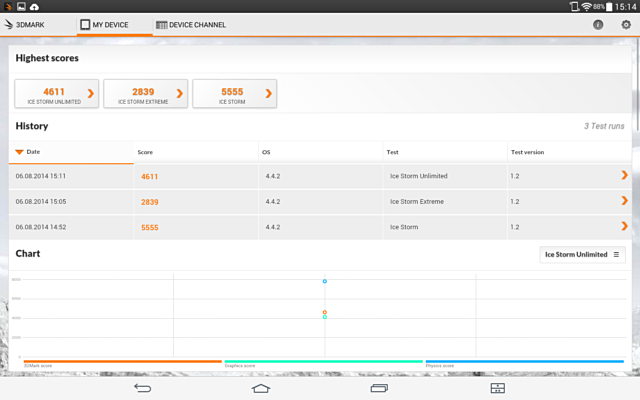Click the green Graphics score chart point
Screen dimensions: 640x400
pyautogui.click(x=324, y=317)
